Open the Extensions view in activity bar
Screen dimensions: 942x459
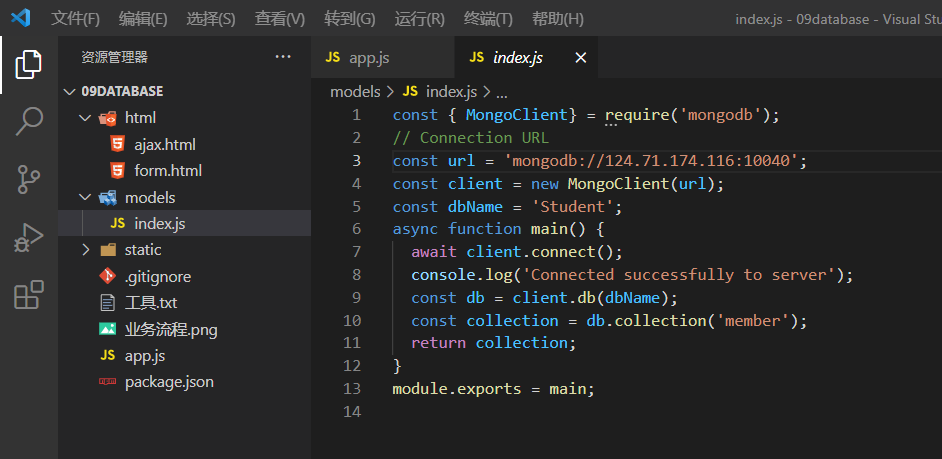tap(28, 294)
